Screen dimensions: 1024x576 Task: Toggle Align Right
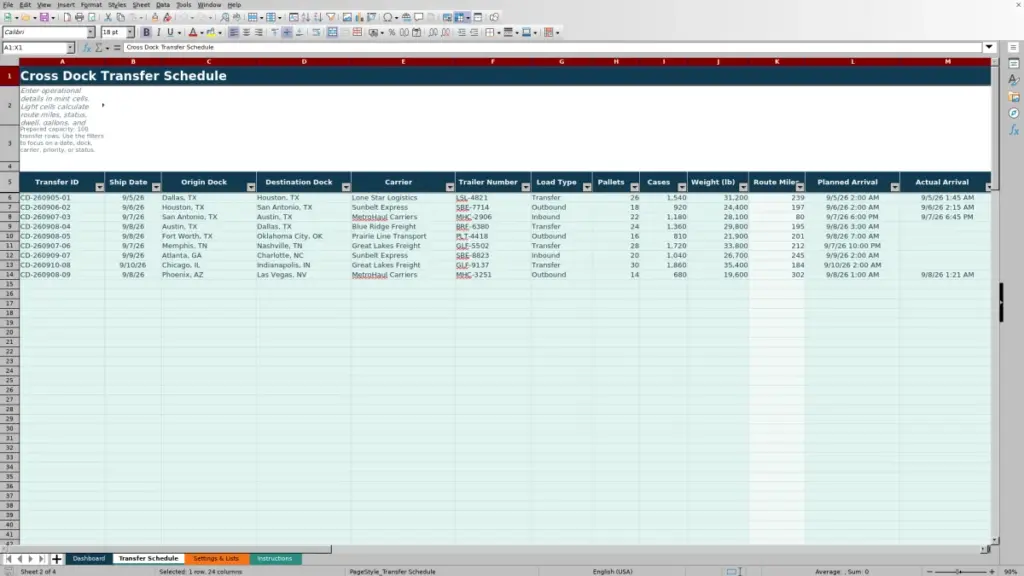click(x=259, y=33)
